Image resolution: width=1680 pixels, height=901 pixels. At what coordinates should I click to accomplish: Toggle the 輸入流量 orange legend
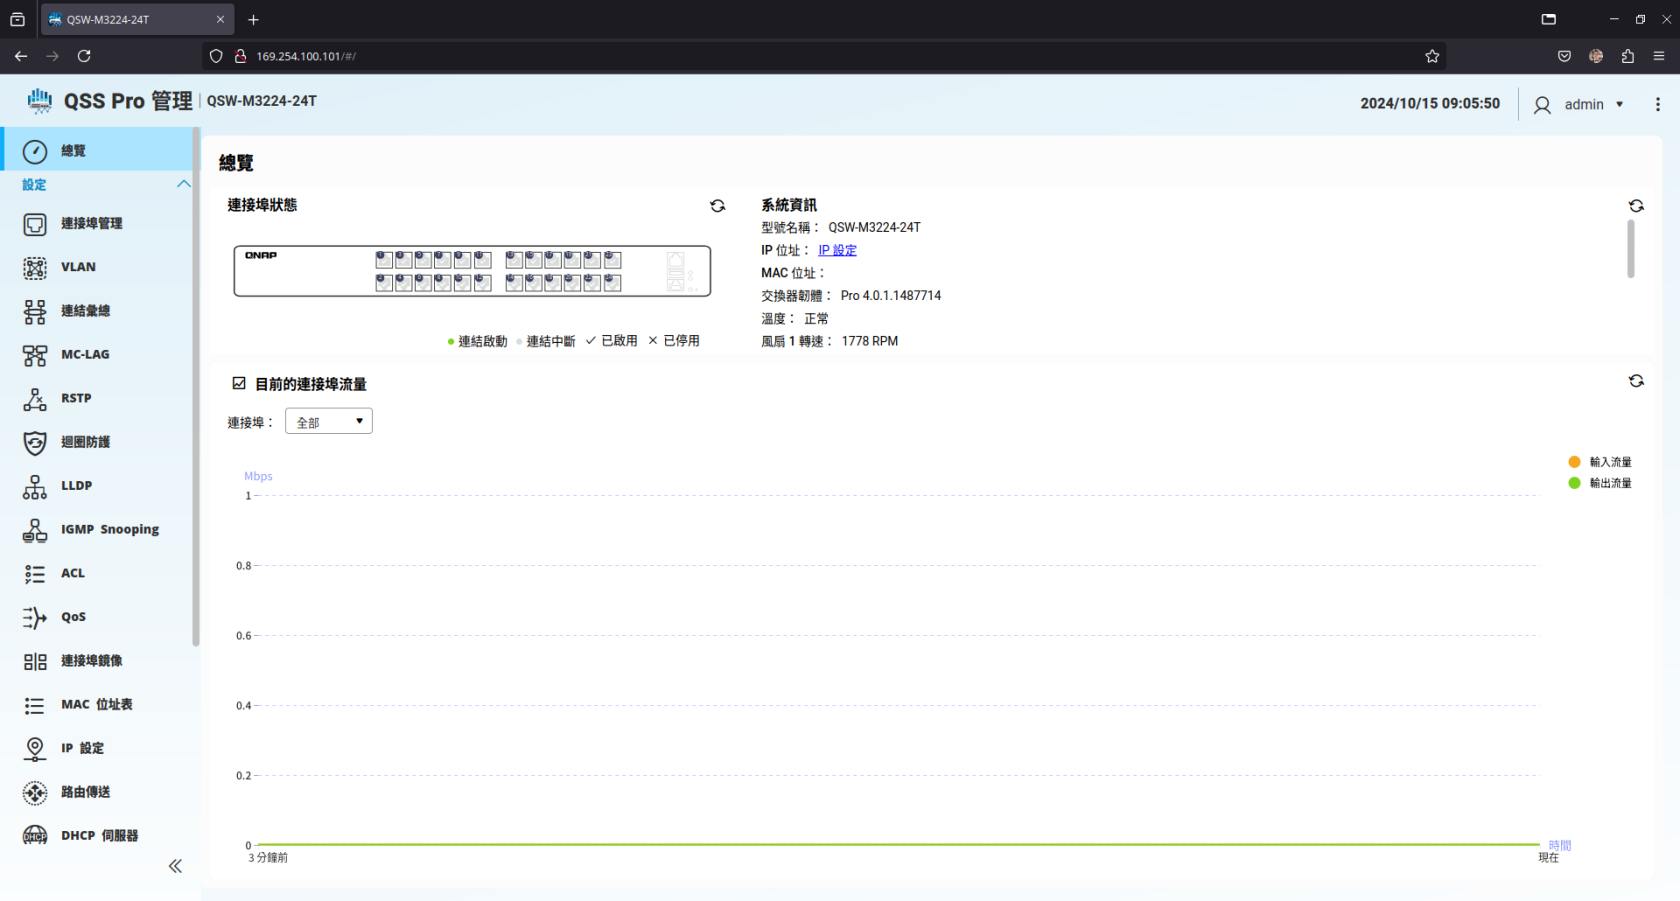pyautogui.click(x=1600, y=462)
